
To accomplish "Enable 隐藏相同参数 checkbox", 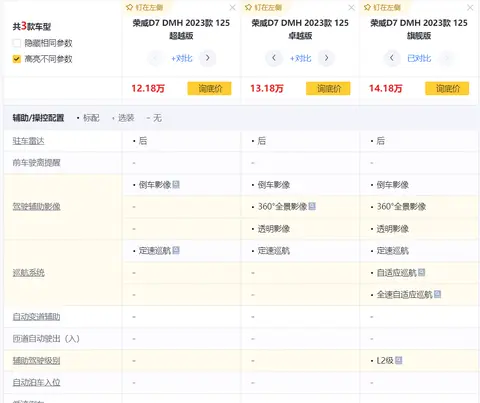I will click(x=16, y=43).
